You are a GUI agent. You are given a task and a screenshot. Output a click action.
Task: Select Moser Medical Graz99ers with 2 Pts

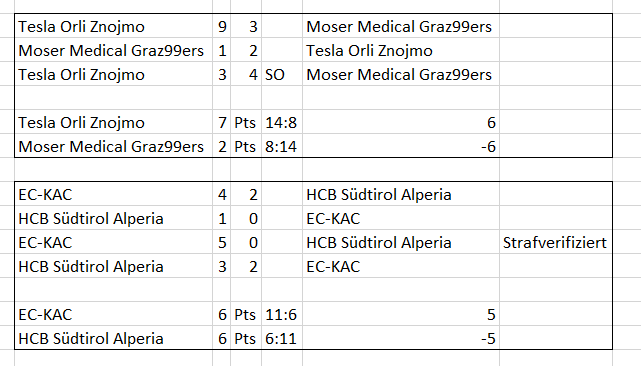pos(113,146)
